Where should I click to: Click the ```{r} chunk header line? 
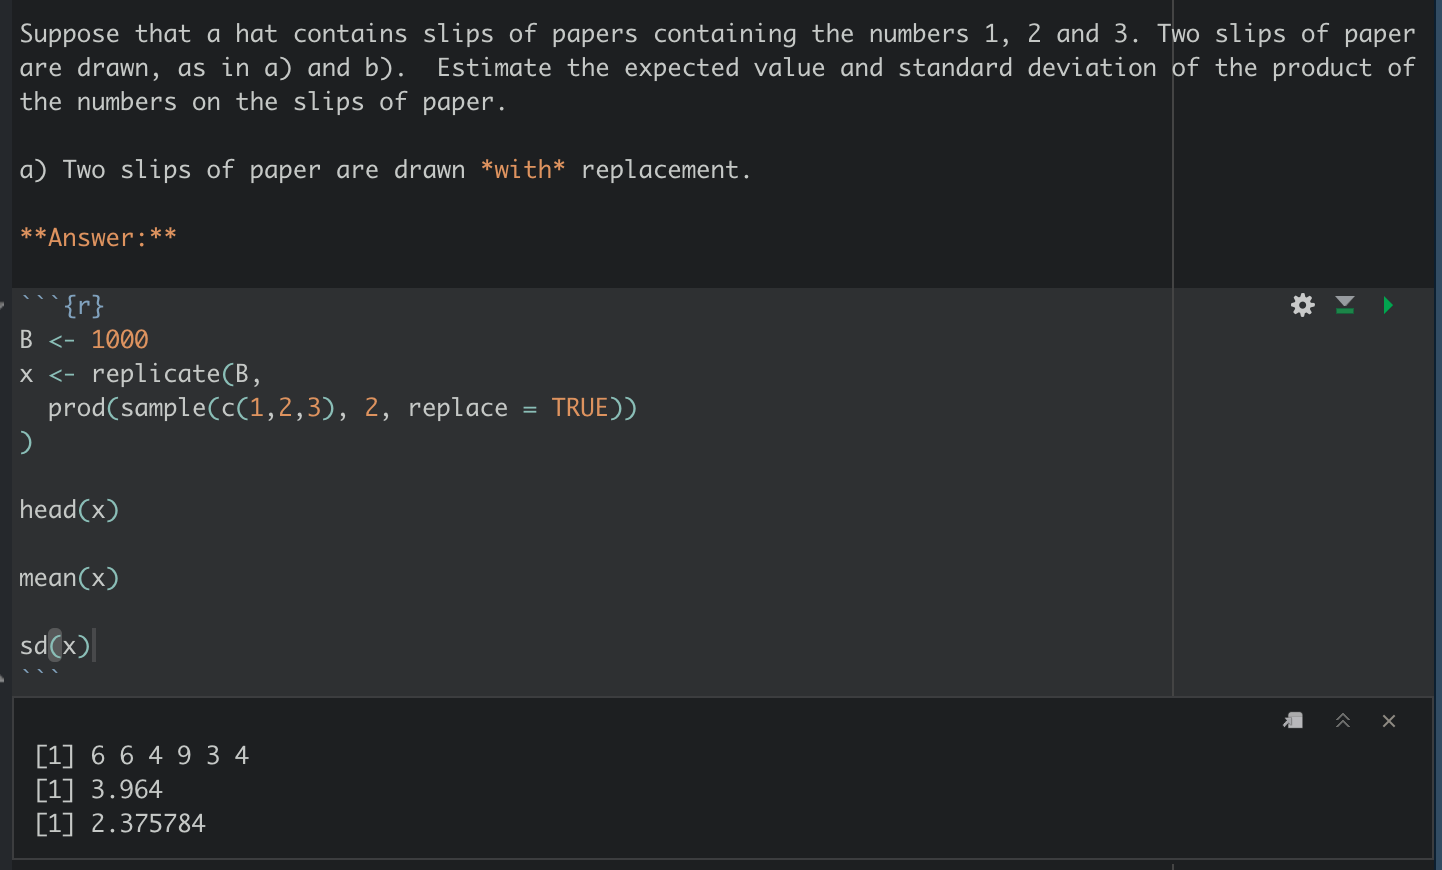pyautogui.click(x=62, y=305)
